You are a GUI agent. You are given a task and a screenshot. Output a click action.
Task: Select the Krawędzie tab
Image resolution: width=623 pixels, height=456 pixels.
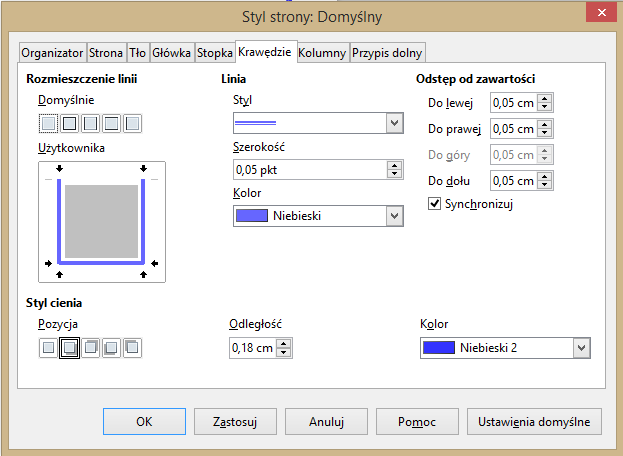265,52
